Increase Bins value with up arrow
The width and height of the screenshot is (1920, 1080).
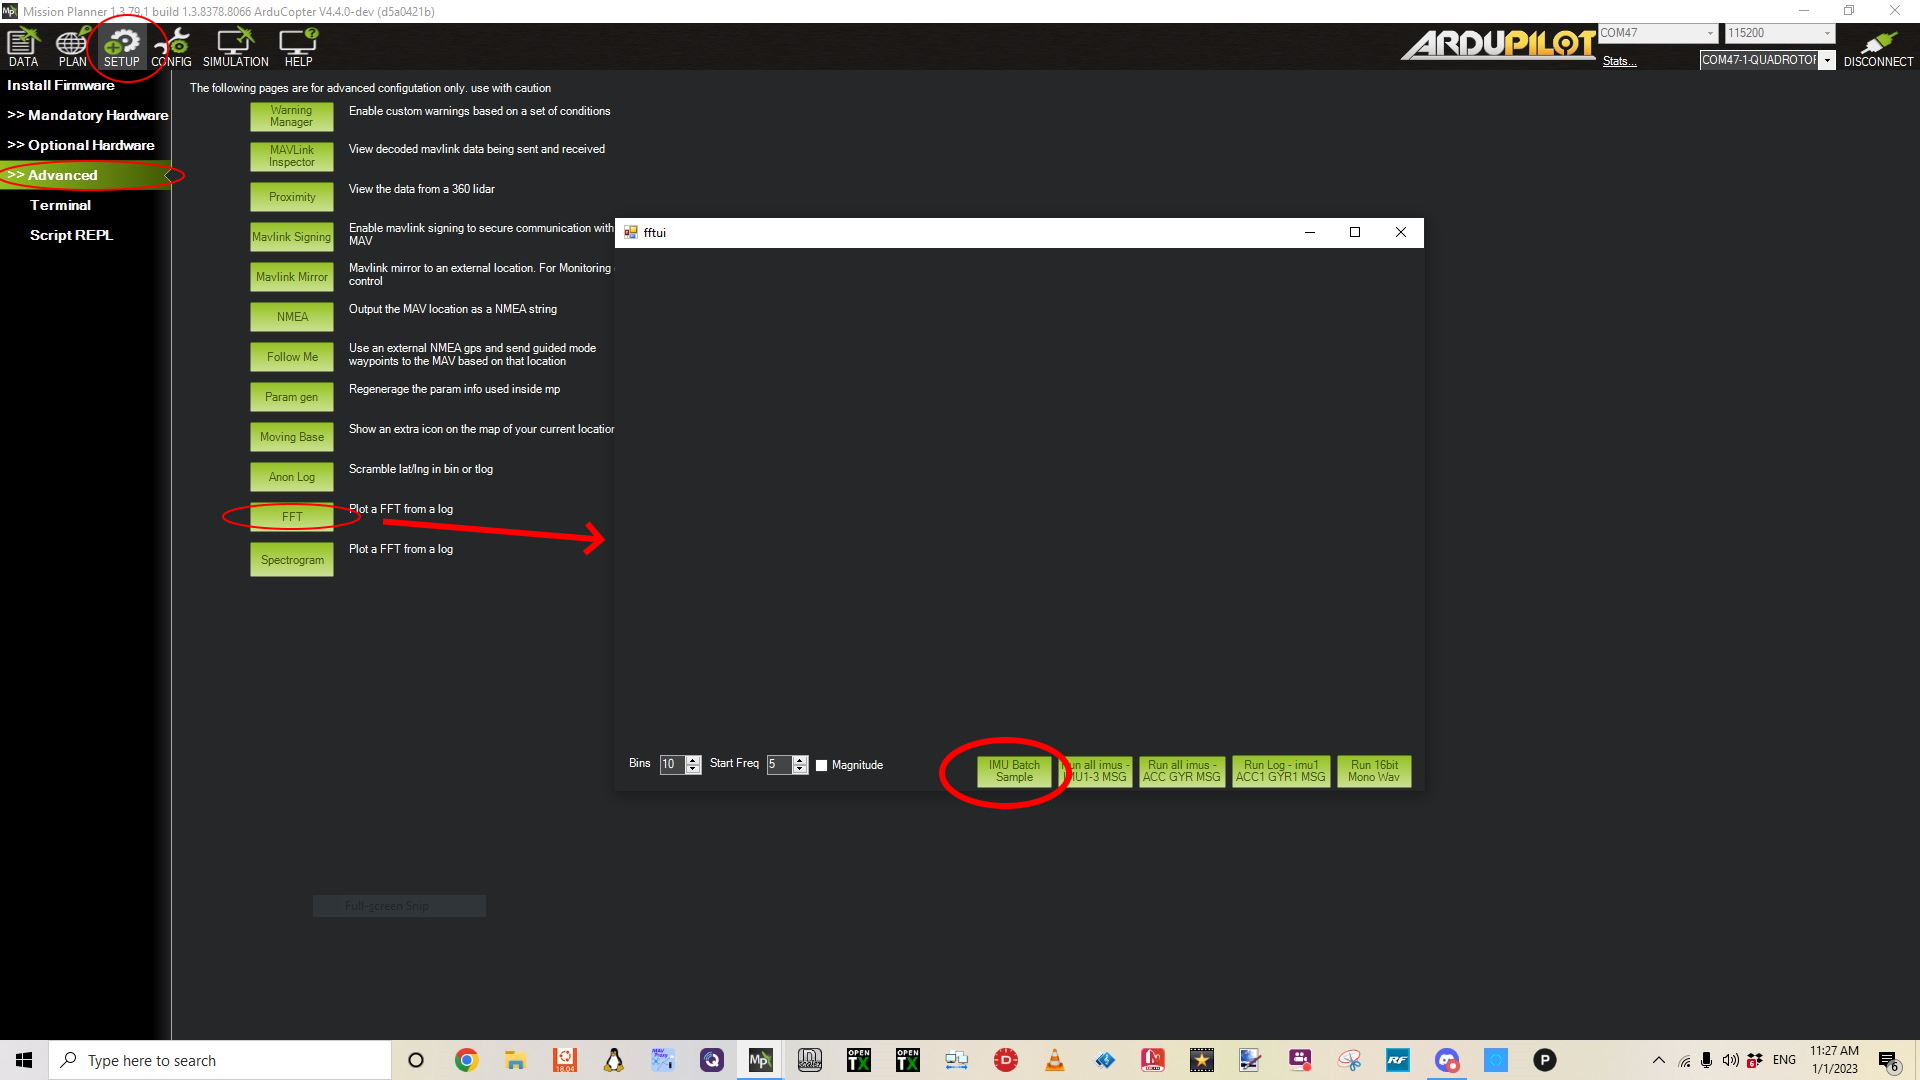coord(693,760)
